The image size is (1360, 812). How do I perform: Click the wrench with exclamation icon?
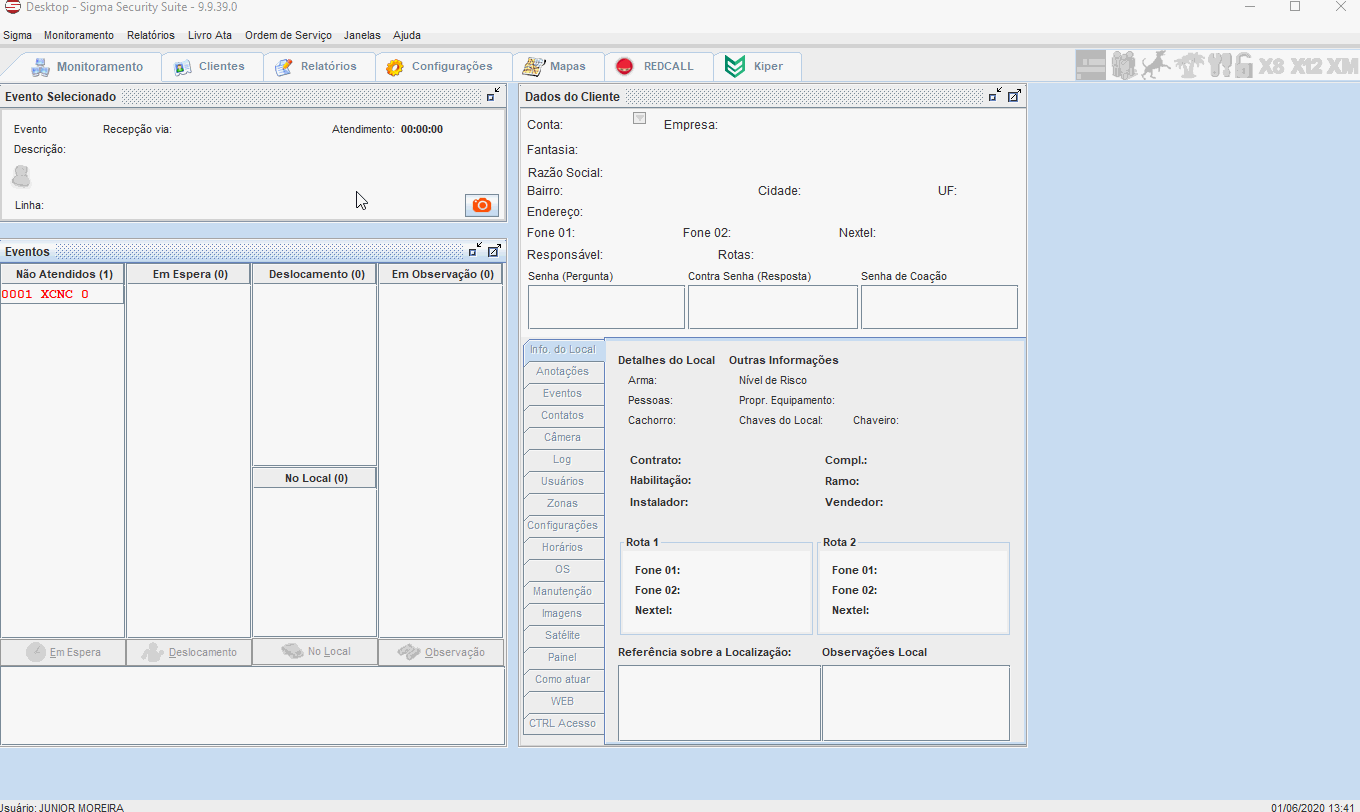click(x=1219, y=66)
